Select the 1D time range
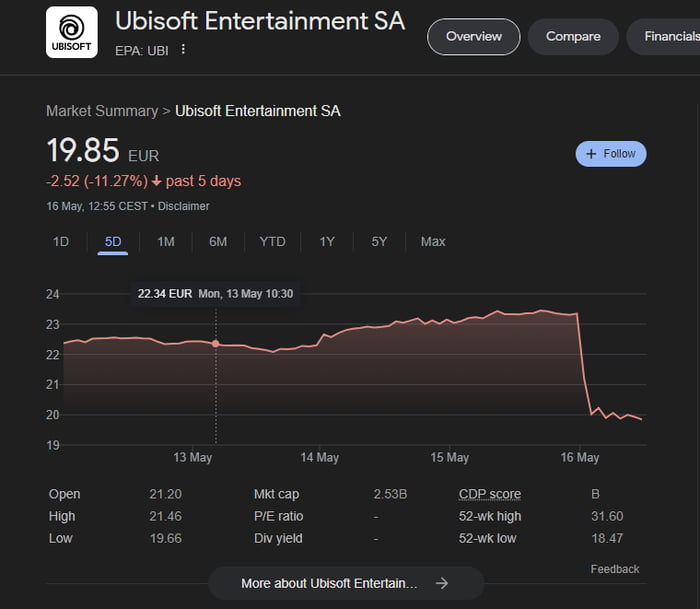The height and width of the screenshot is (609, 700). (x=61, y=242)
